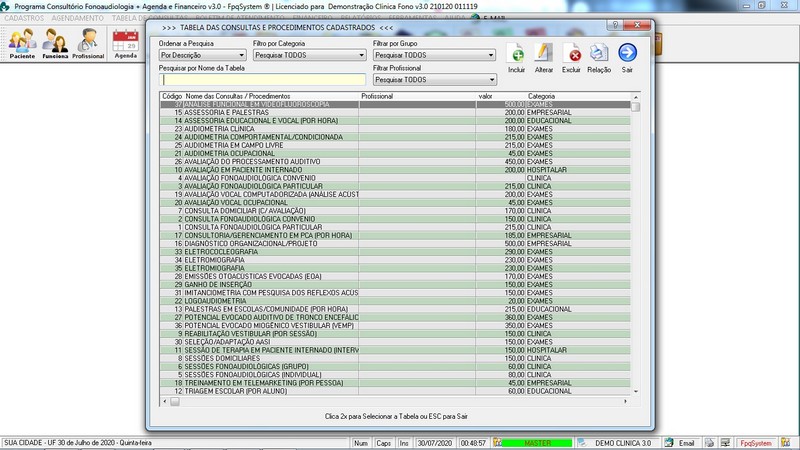Open the Agenda calendar icon
This screenshot has width=800, height=450.
[x=126, y=43]
